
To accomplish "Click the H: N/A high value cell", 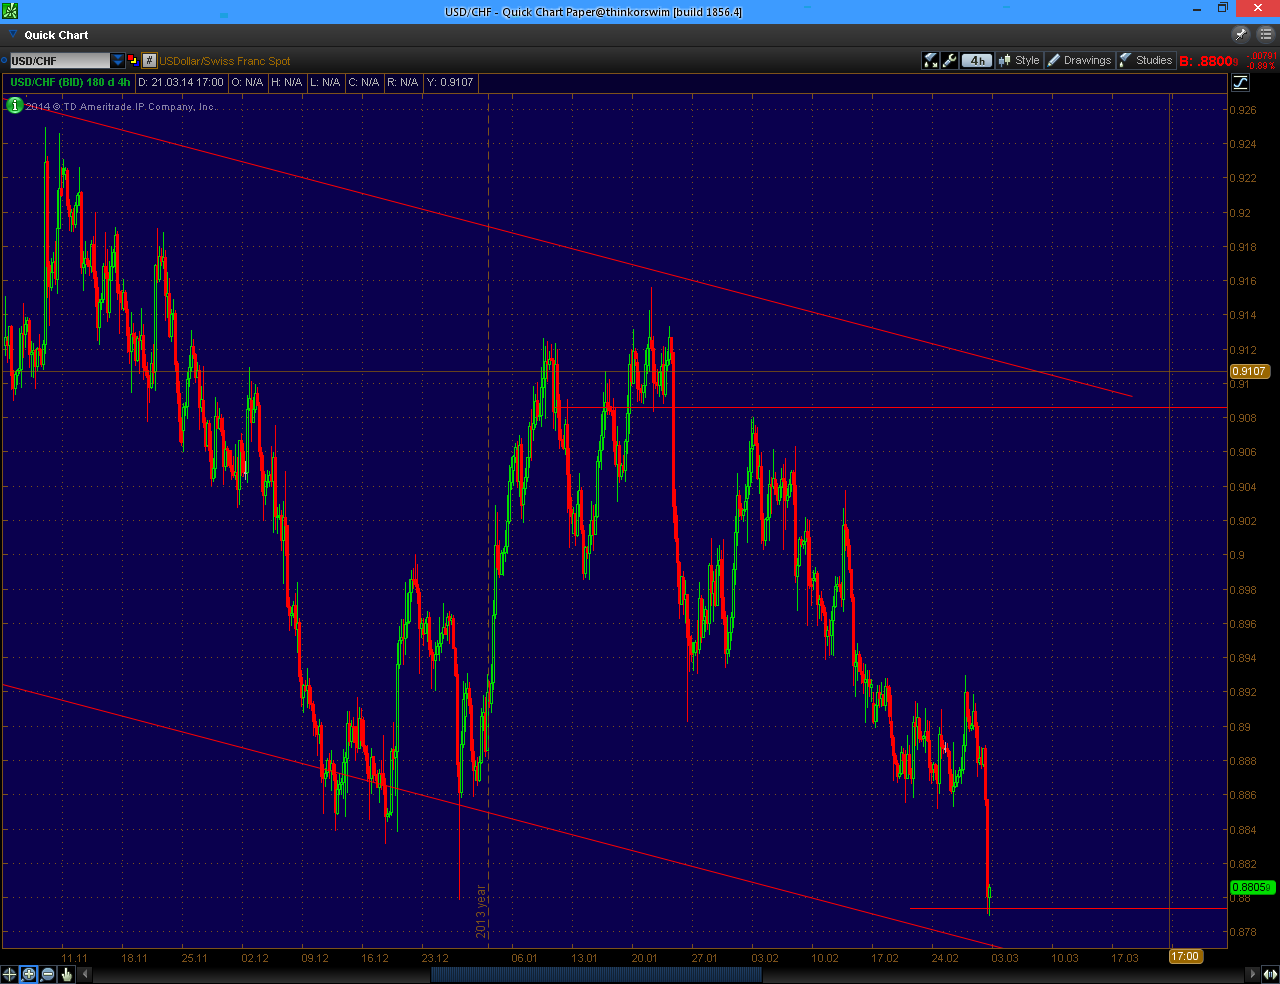I will [x=287, y=82].
